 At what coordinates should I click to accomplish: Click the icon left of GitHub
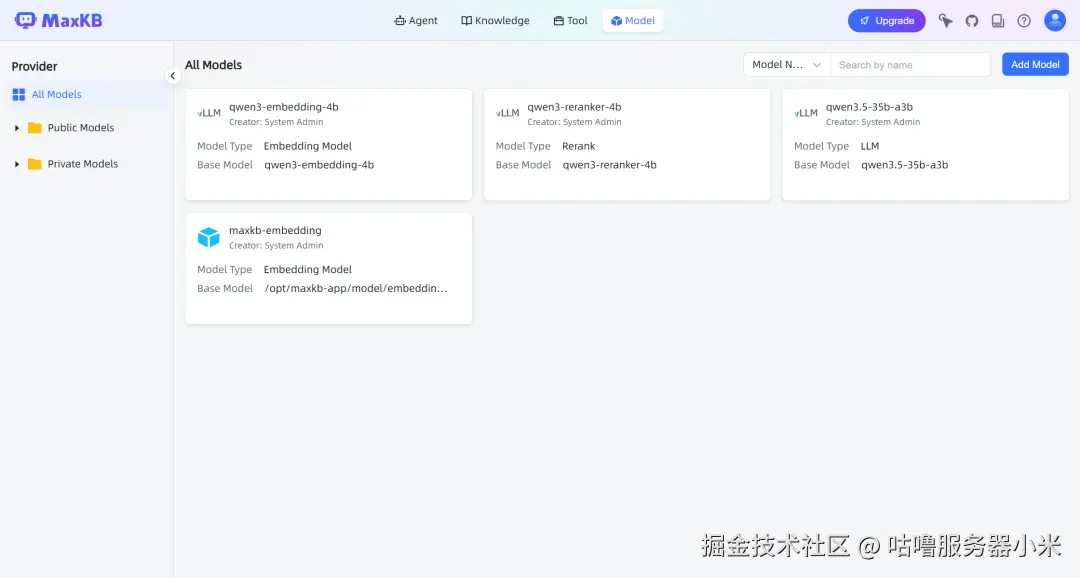[946, 21]
